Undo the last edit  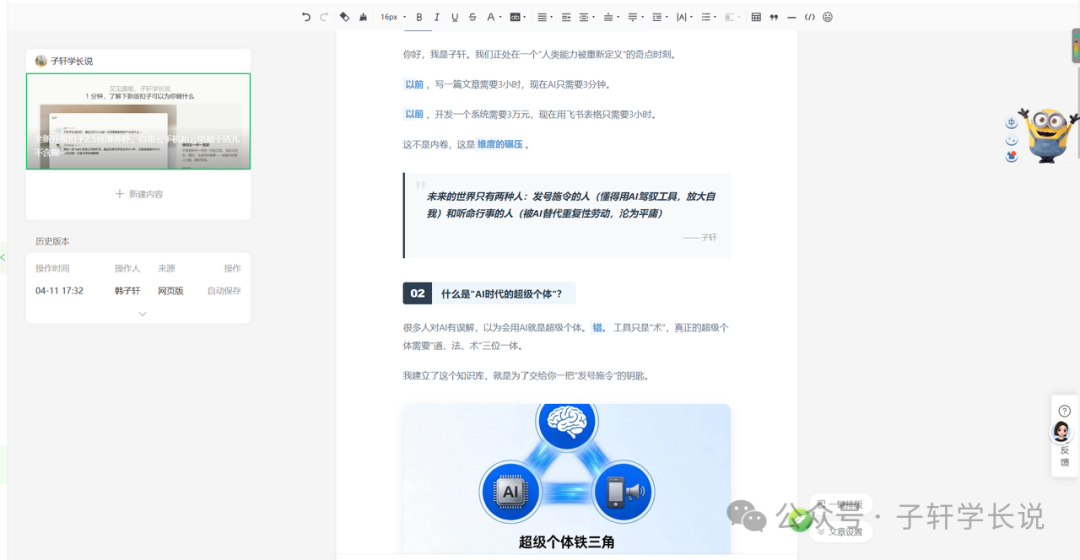point(306,17)
